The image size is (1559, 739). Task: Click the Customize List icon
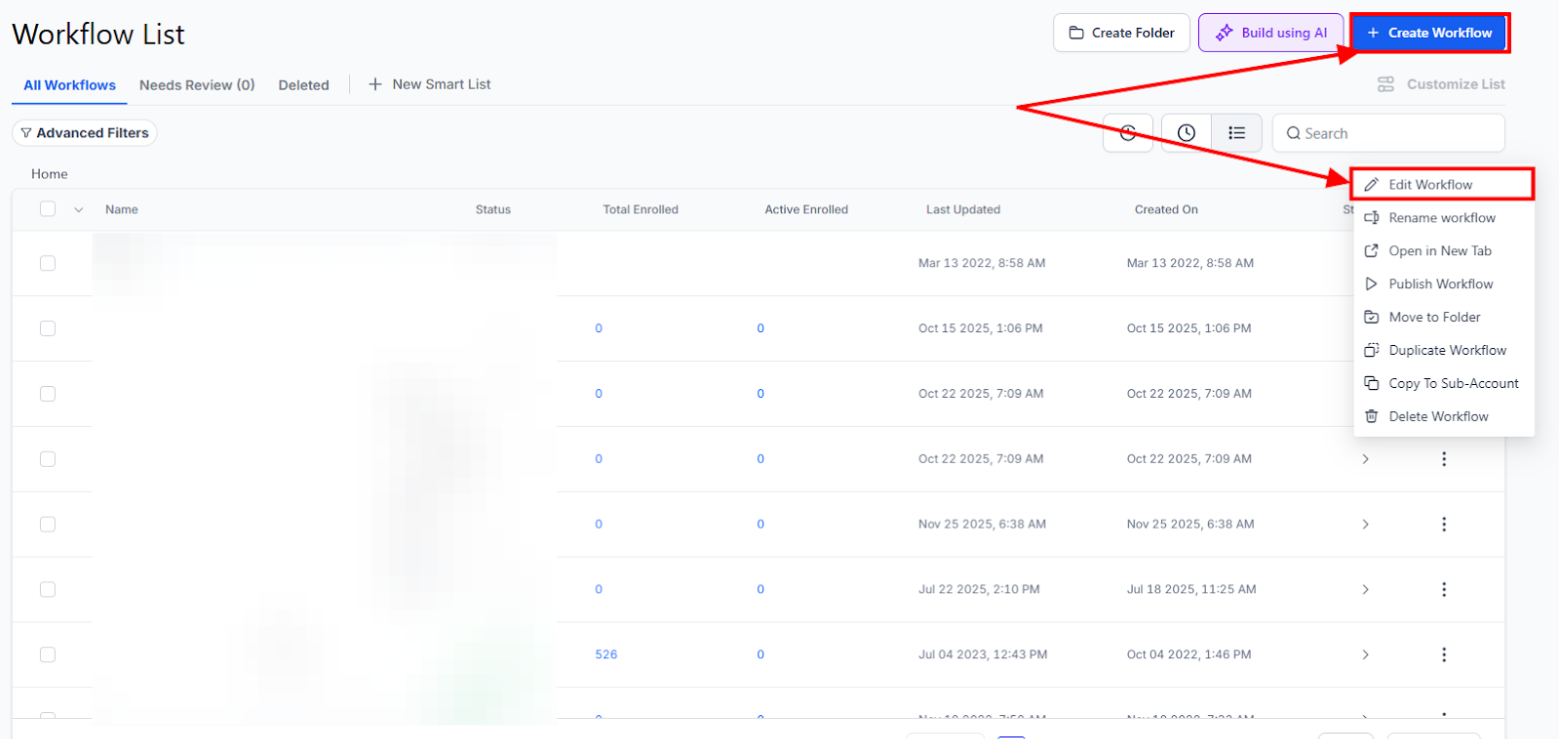pos(1386,84)
